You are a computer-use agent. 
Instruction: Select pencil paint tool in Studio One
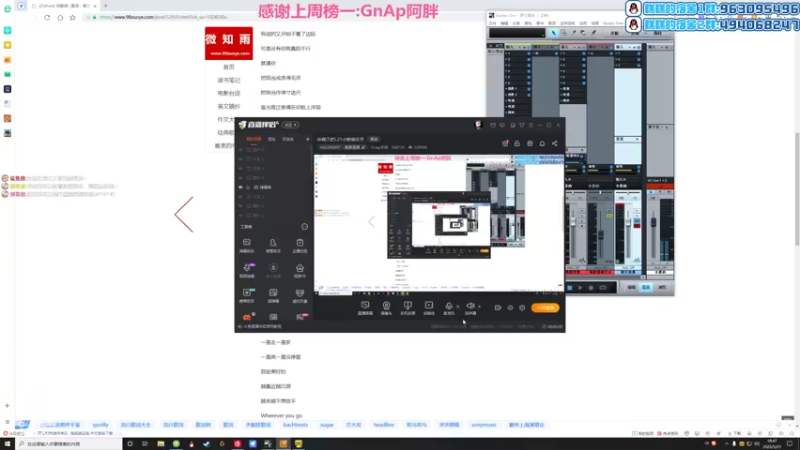click(x=593, y=33)
